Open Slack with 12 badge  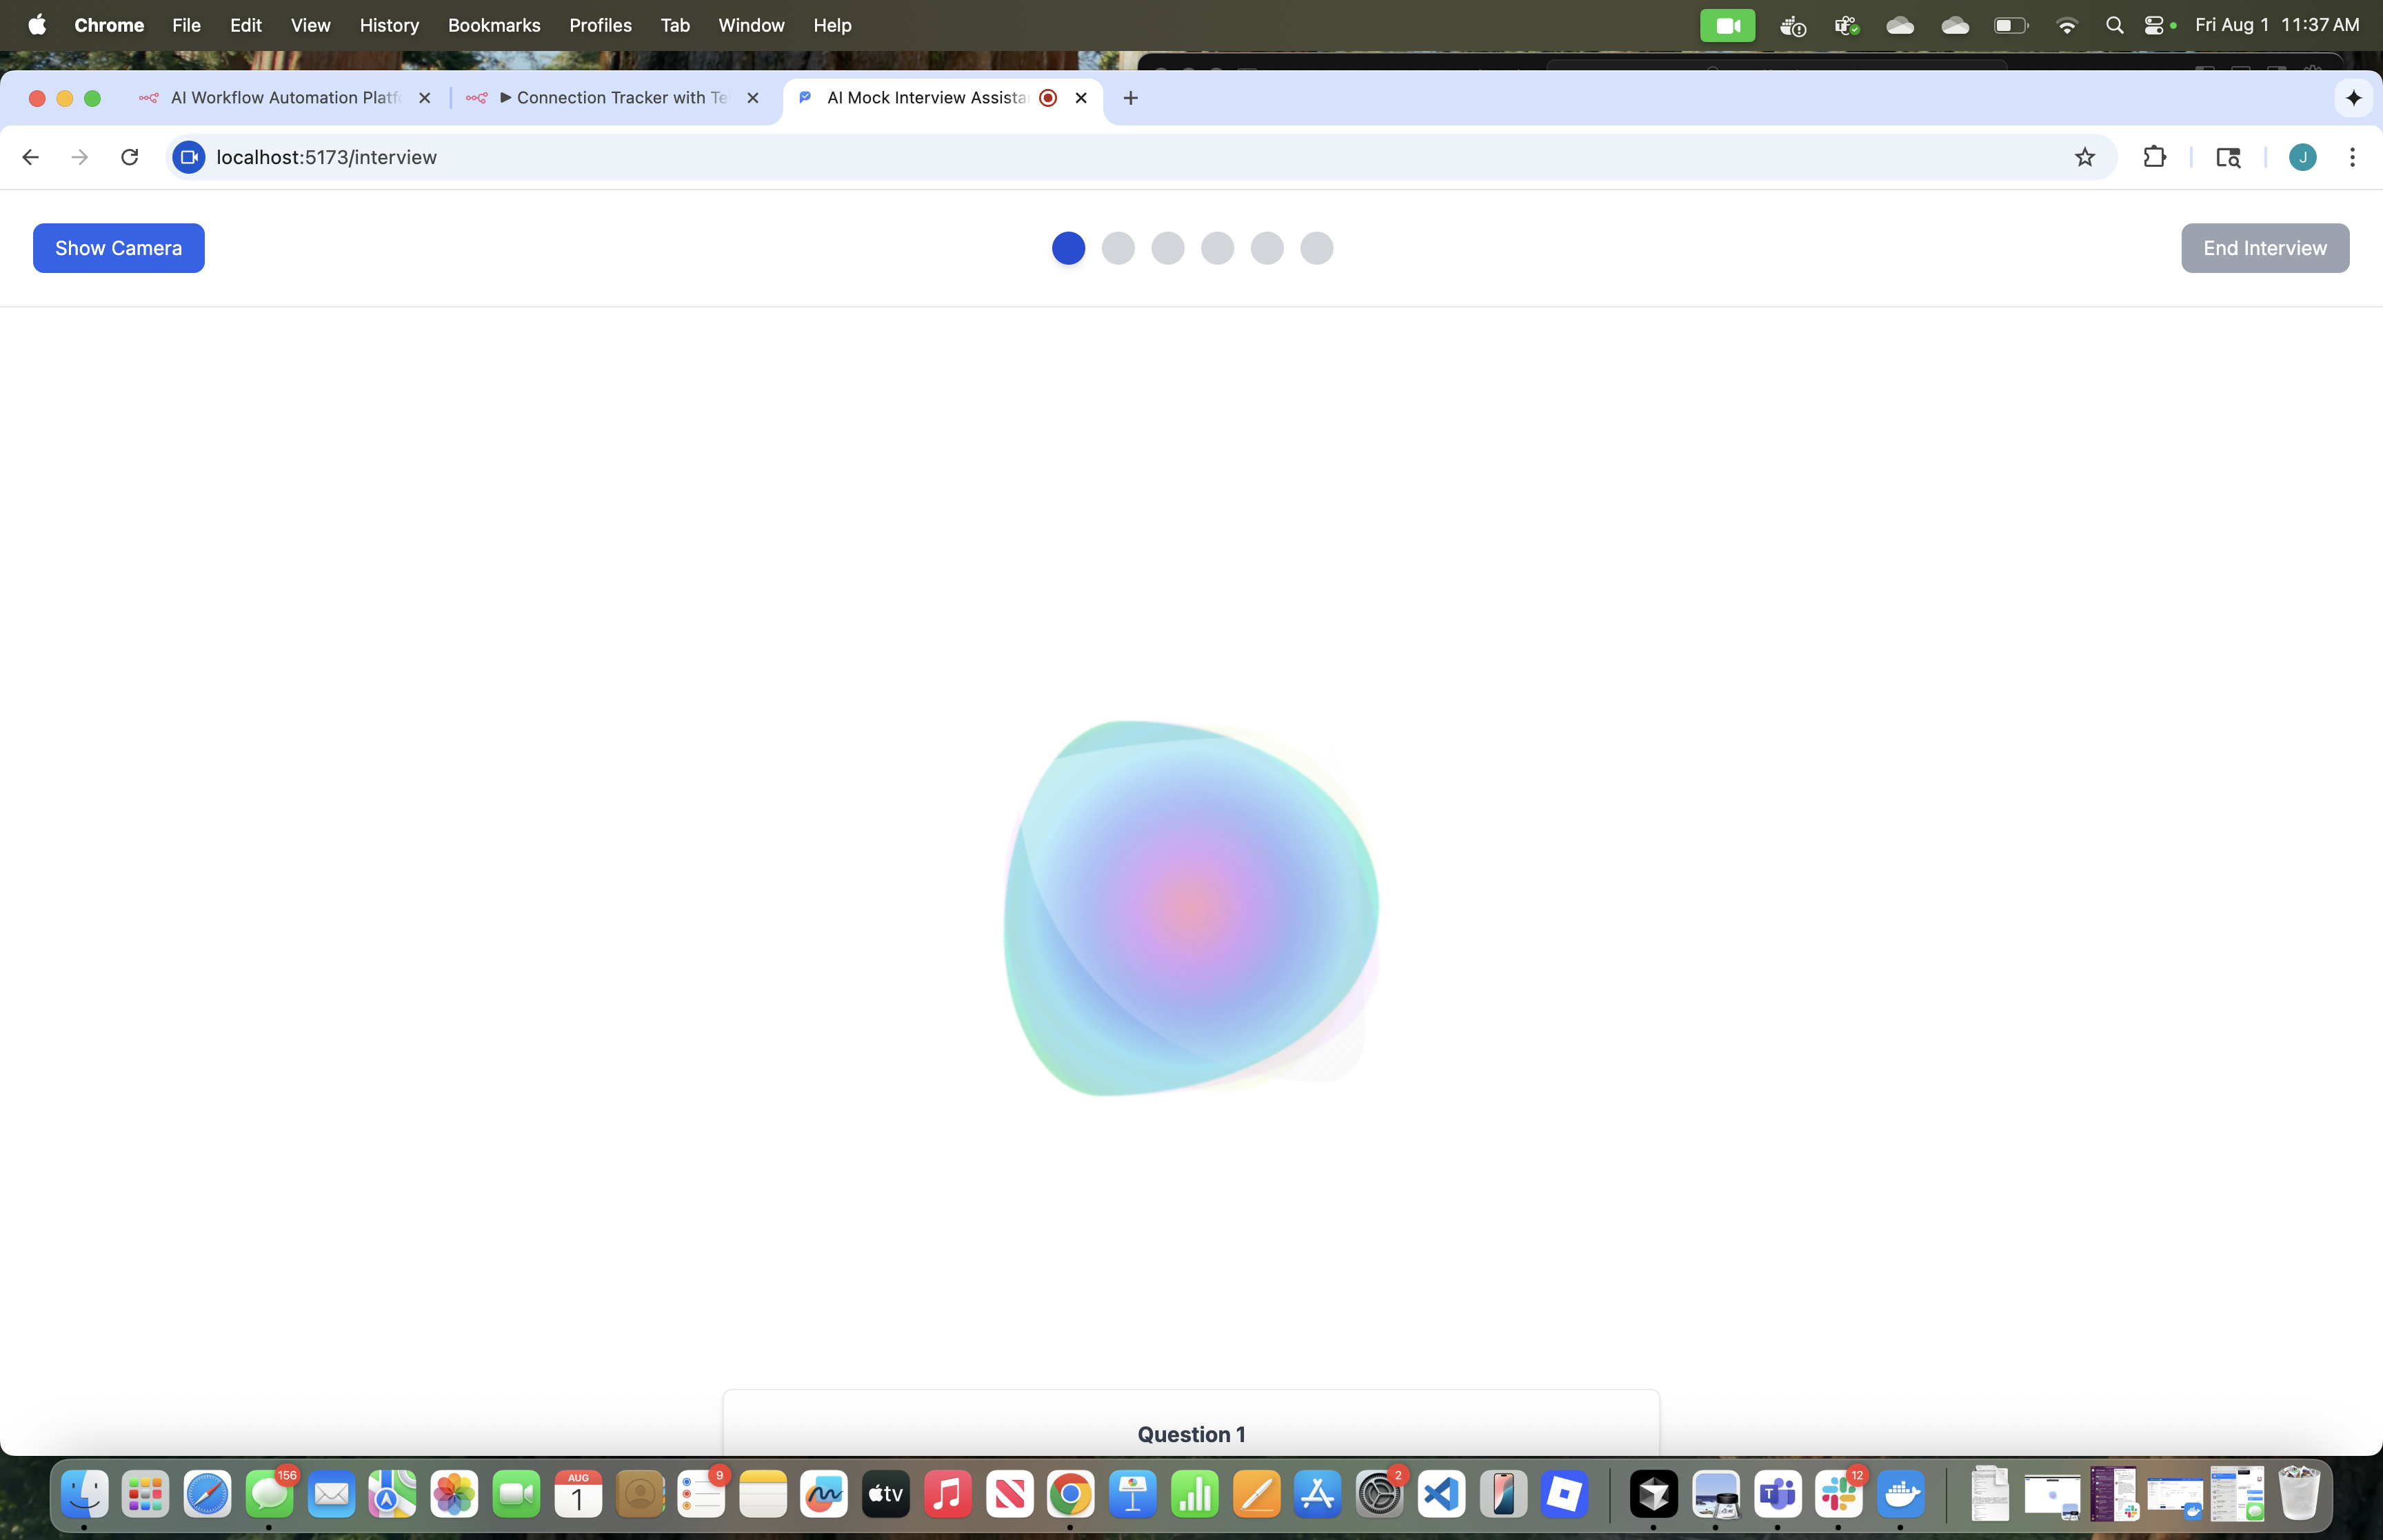[1839, 1494]
